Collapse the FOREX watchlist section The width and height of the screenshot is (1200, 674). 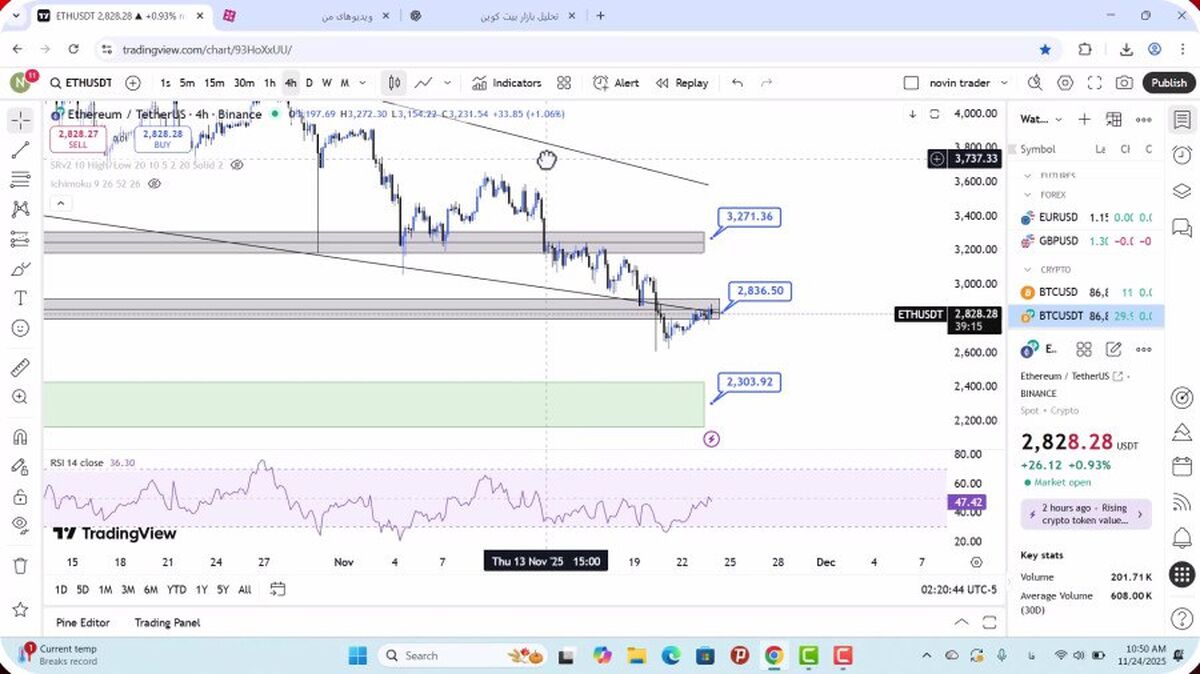[x=1028, y=195]
